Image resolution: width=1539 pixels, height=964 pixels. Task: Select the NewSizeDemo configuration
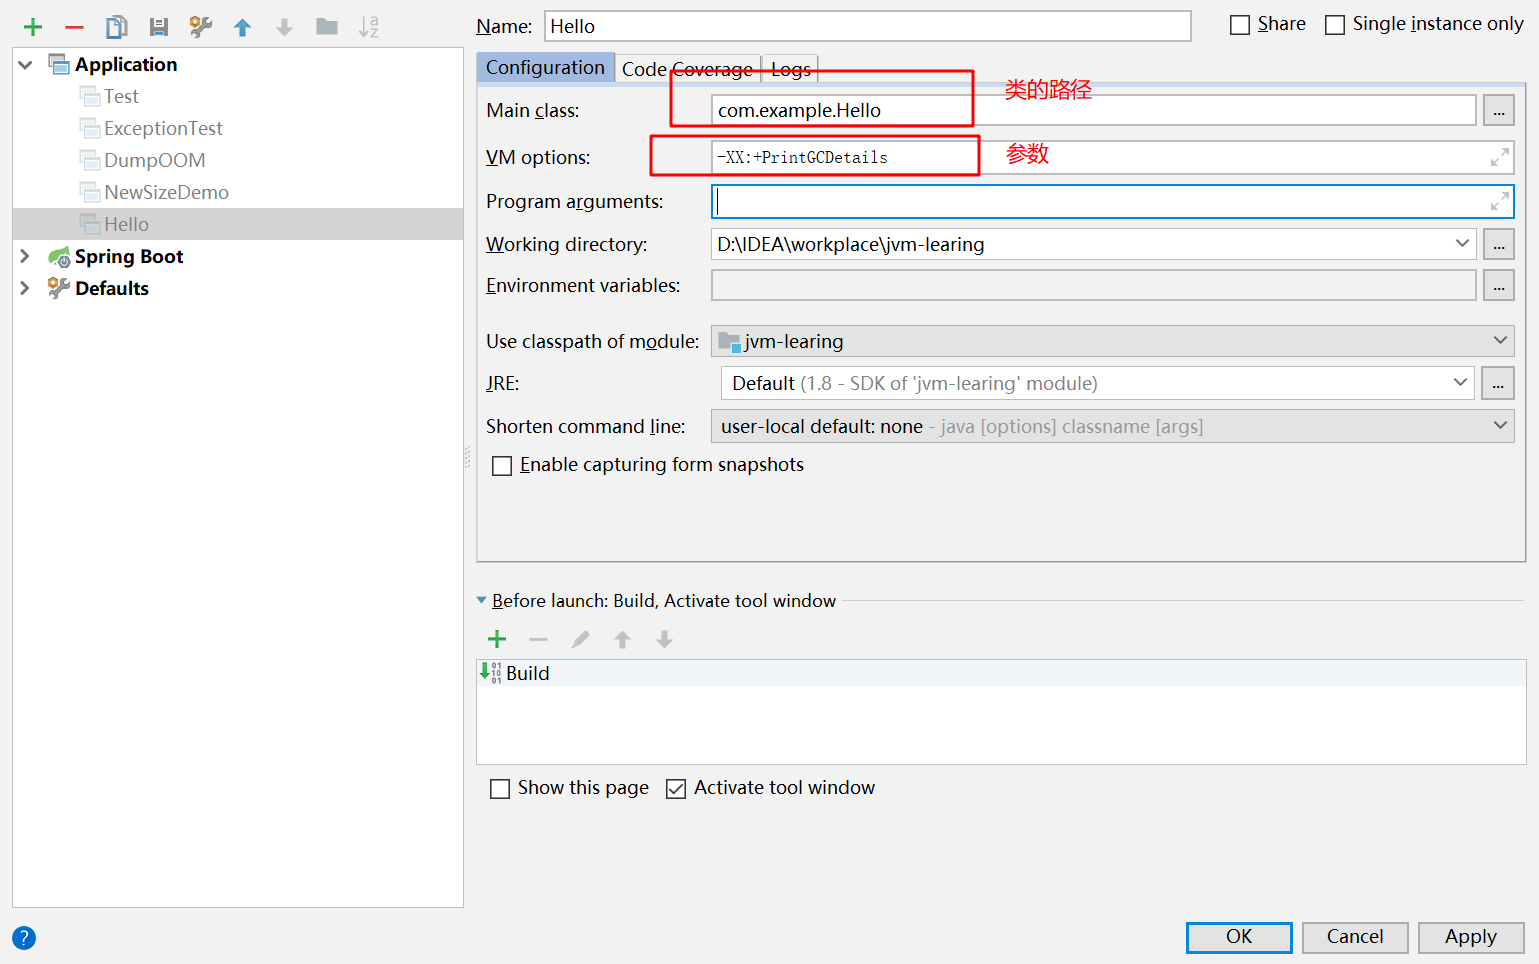click(166, 192)
